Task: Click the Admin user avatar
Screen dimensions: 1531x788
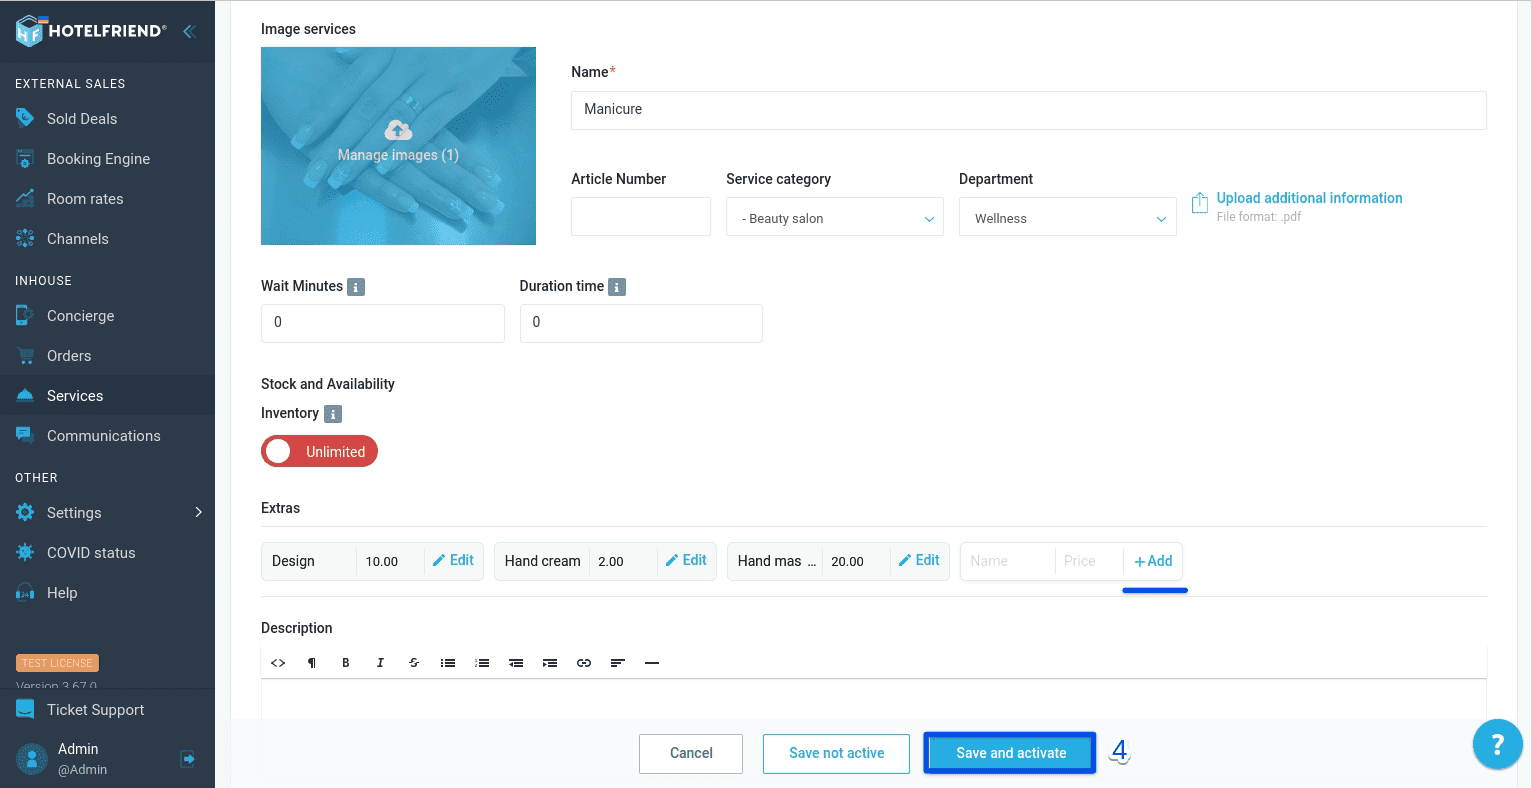Action: click(x=32, y=759)
